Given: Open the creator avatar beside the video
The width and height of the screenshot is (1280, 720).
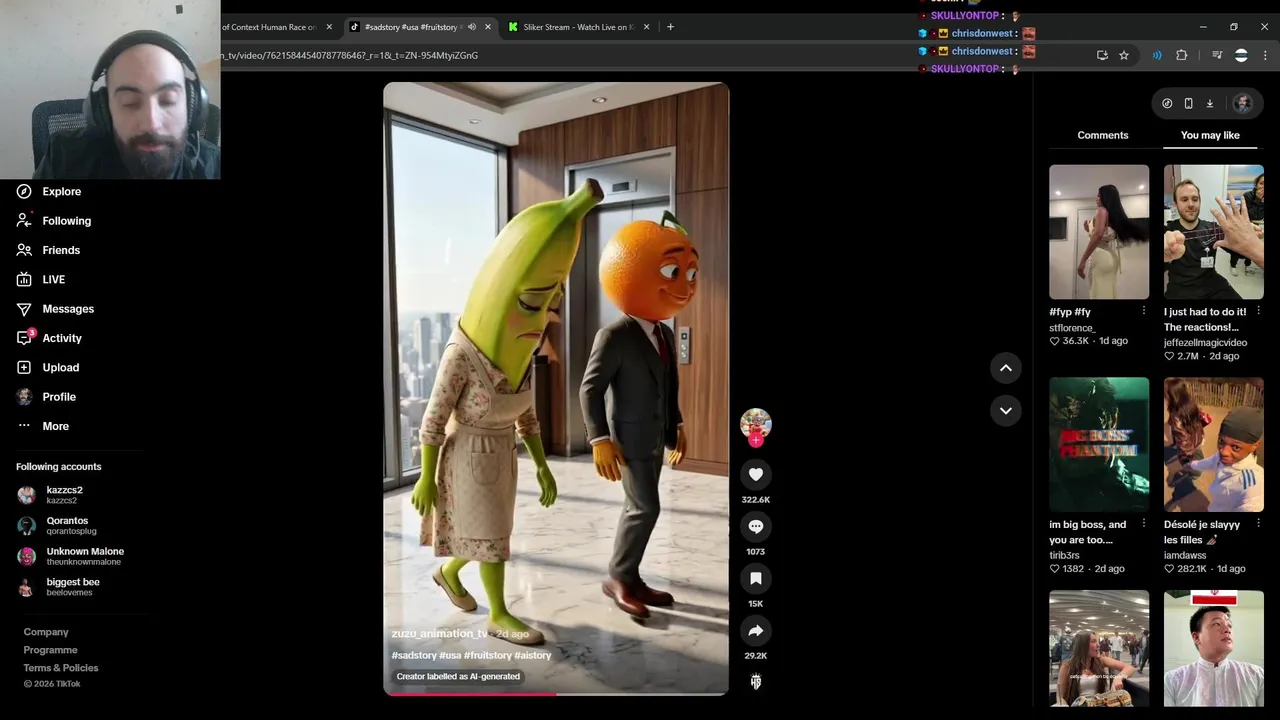Looking at the screenshot, I should [x=756, y=423].
